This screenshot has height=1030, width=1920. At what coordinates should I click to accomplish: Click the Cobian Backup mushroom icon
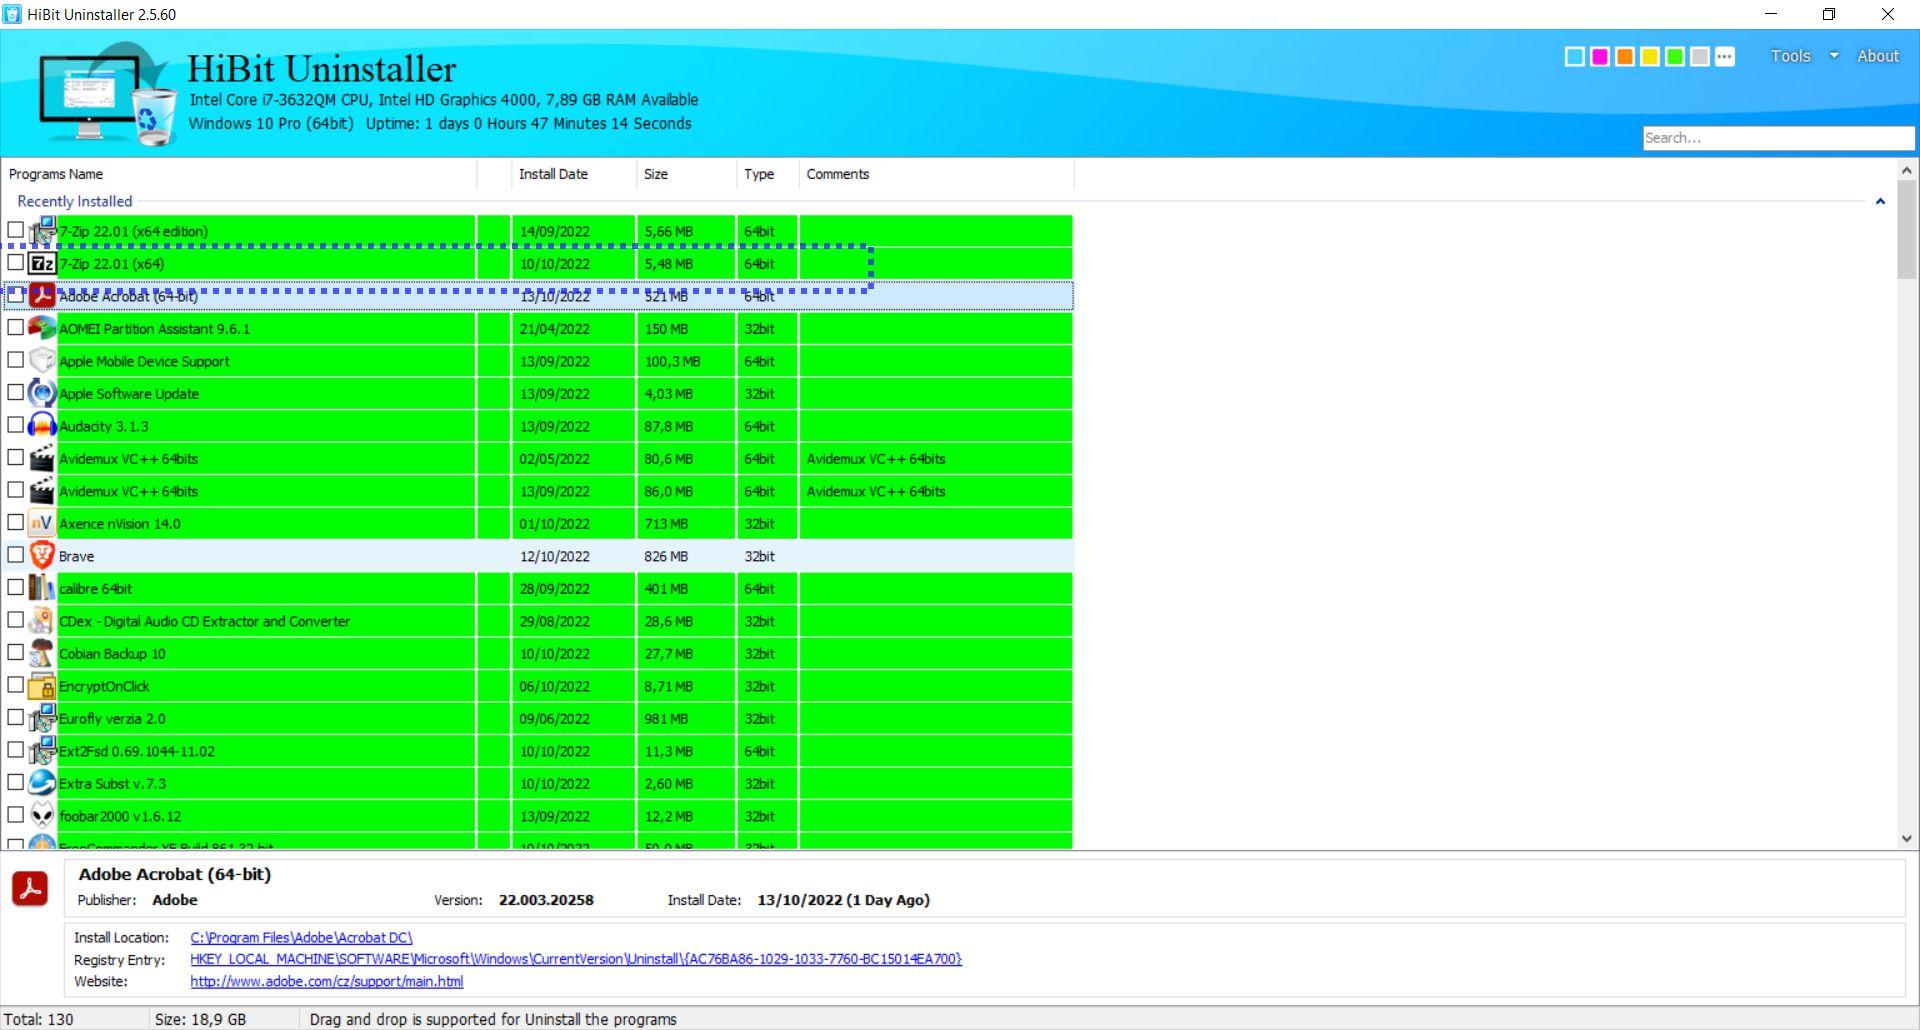coord(42,653)
